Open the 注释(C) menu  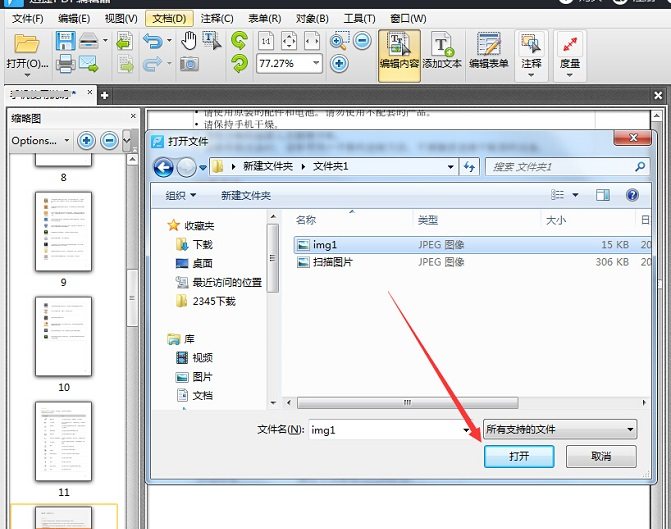[x=217, y=19]
